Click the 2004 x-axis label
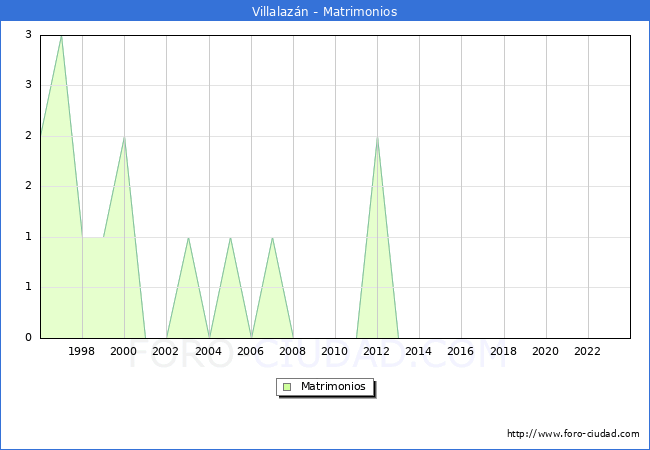The width and height of the screenshot is (650, 450). tap(208, 351)
